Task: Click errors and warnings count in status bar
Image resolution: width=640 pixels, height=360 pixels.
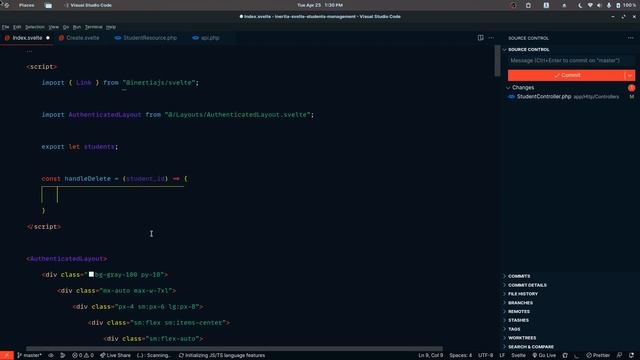Action: coord(83,356)
